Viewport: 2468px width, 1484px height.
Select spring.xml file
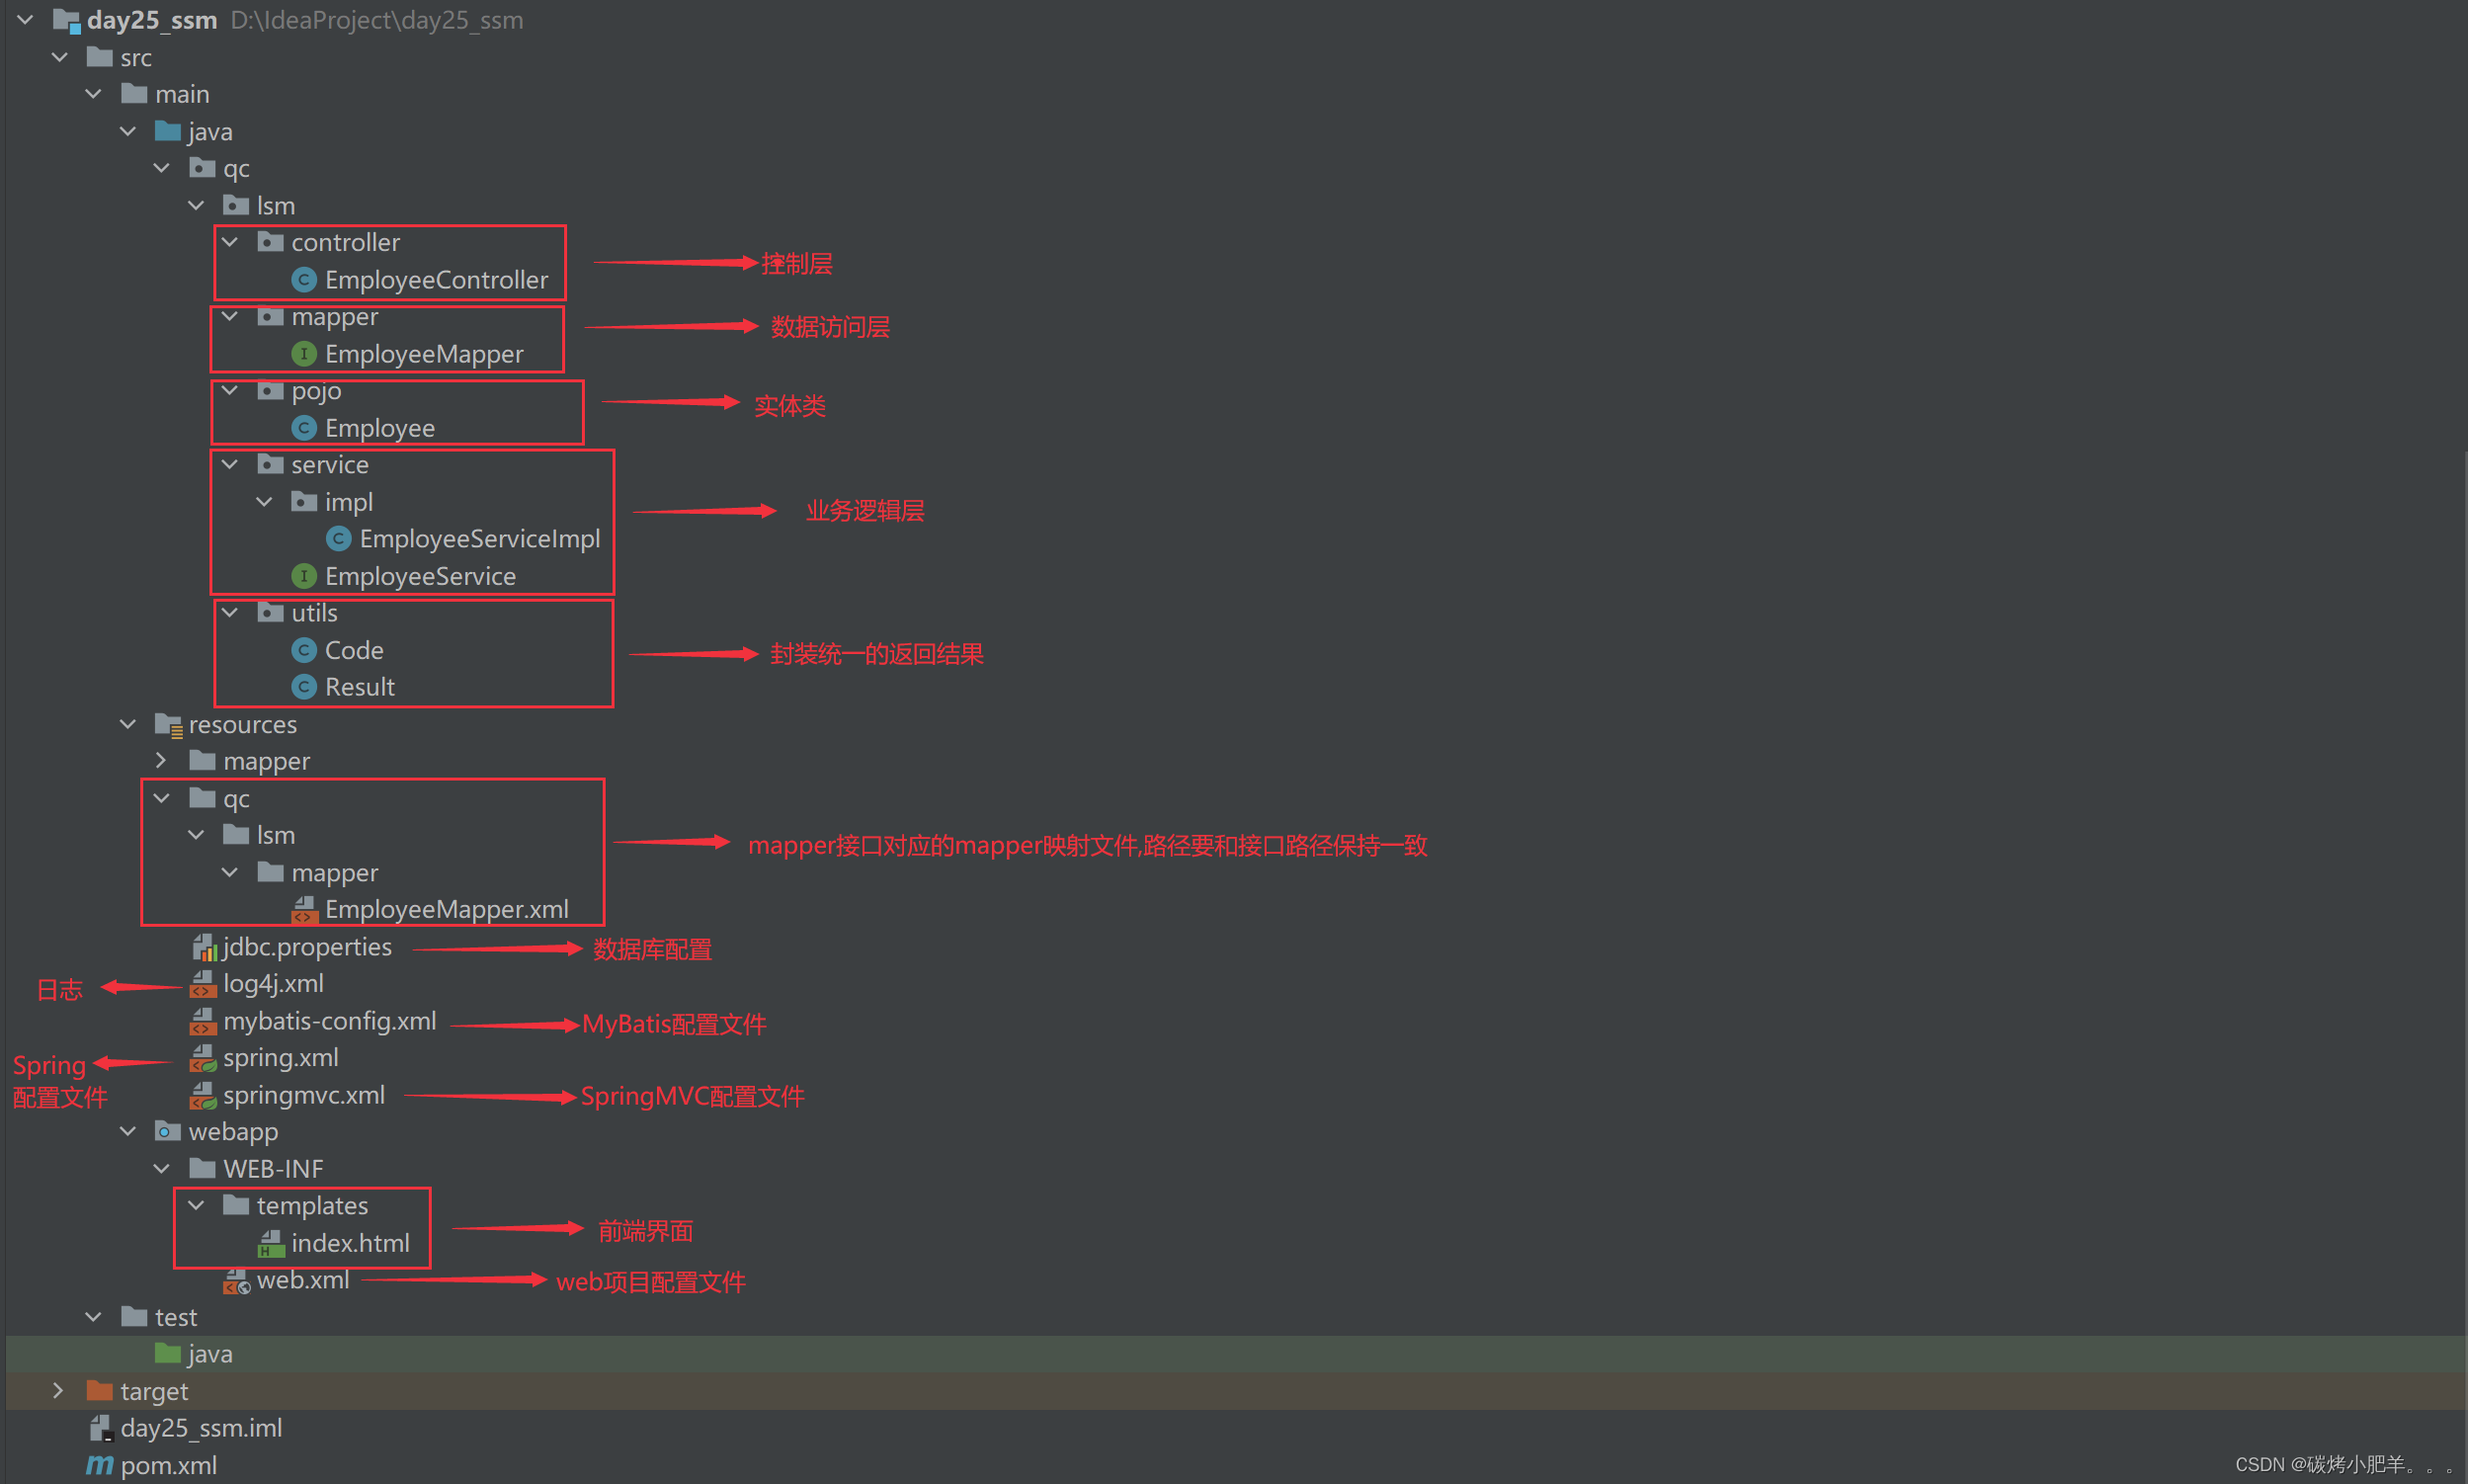281,1058
